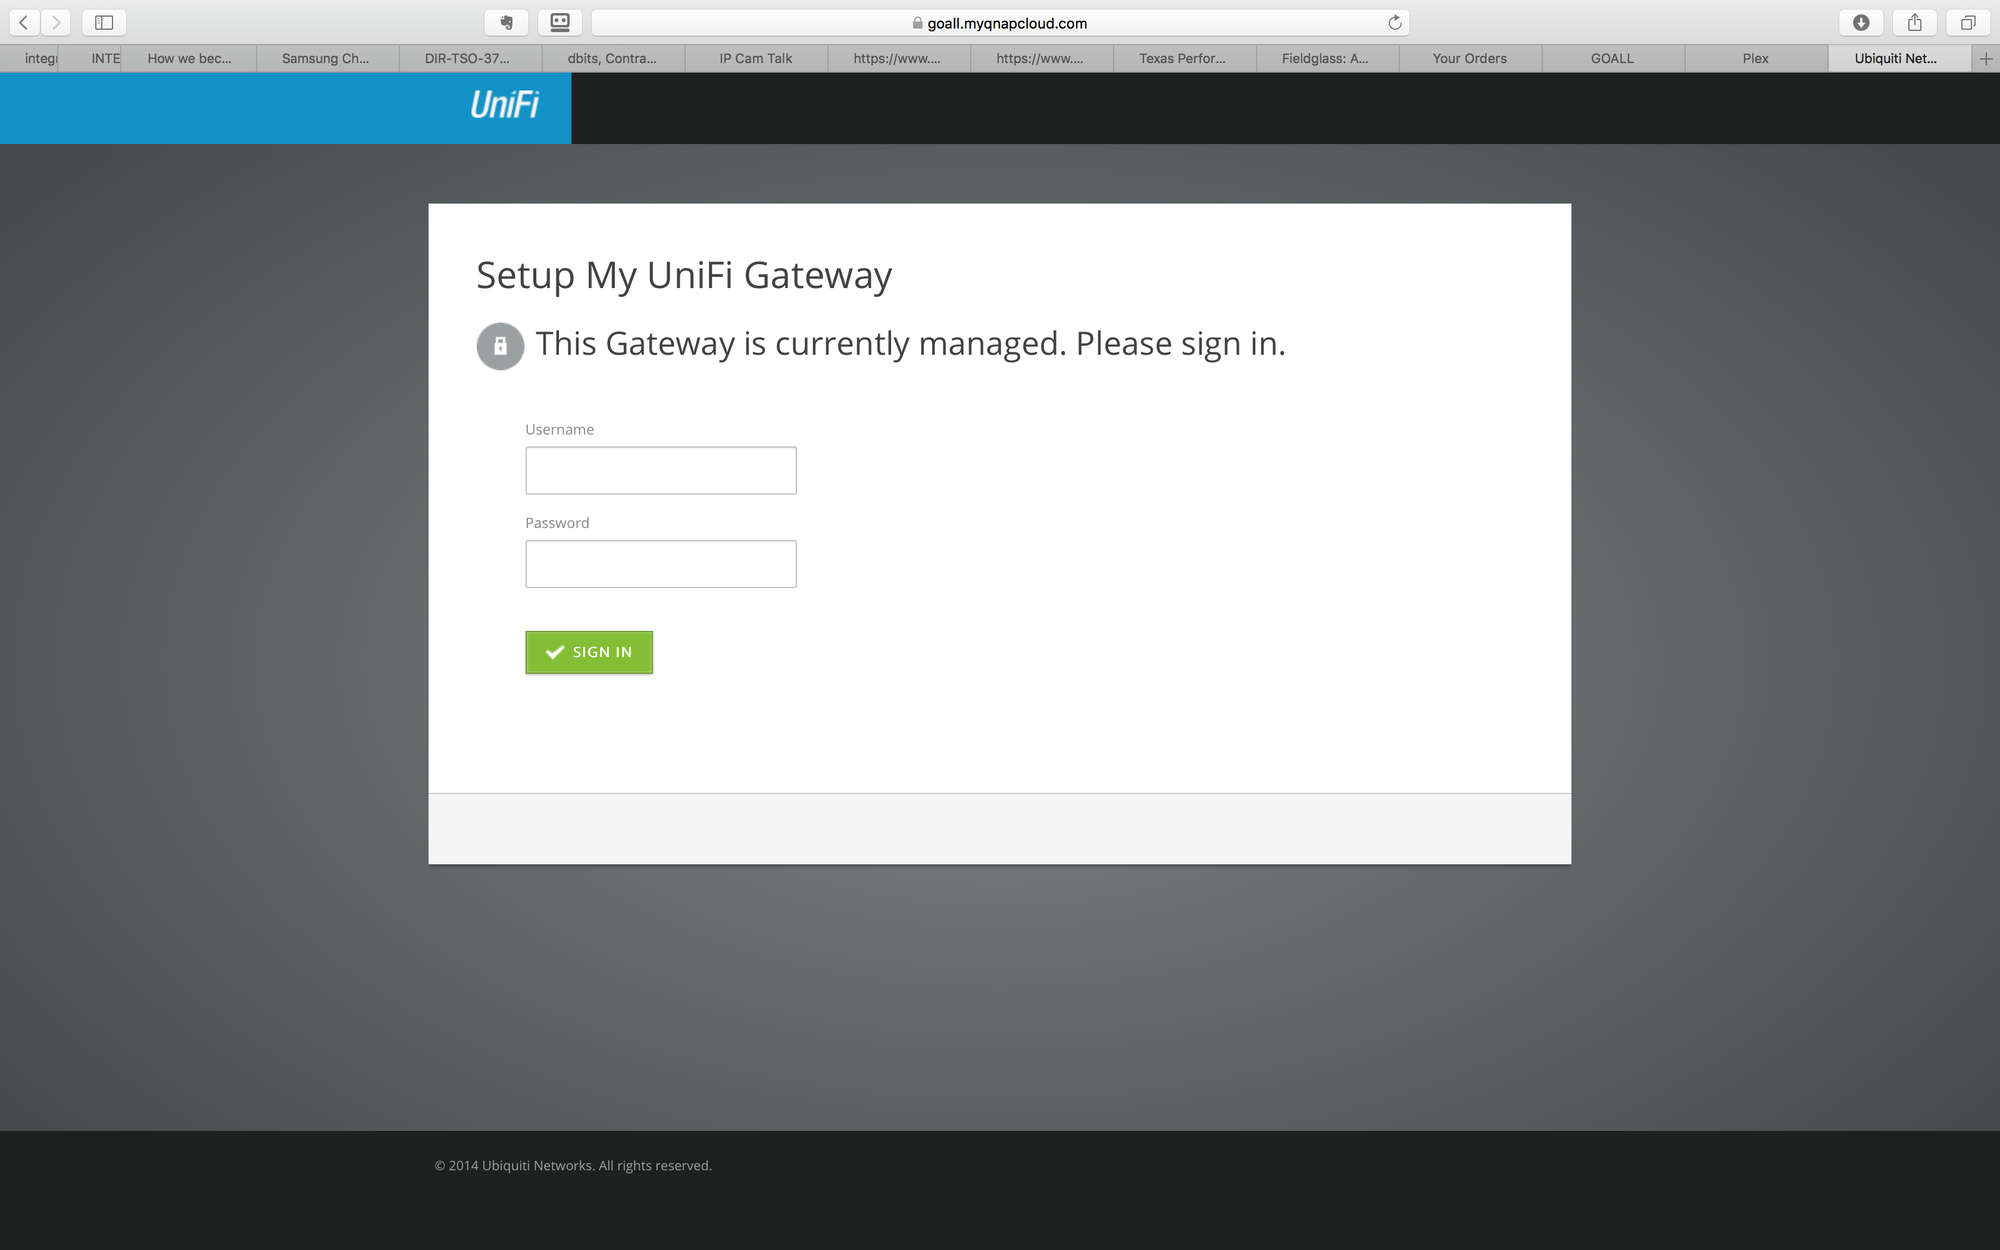
Task: Switch to the 'integ' tab
Action: [29, 58]
